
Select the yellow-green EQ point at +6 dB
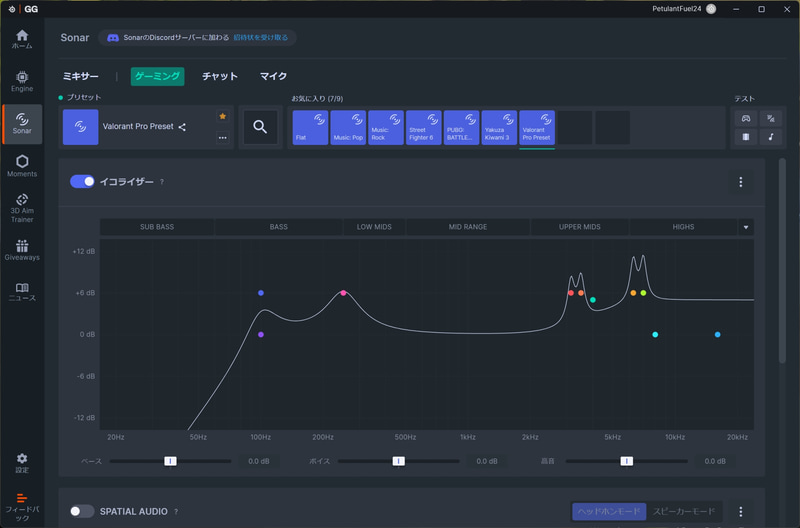pyautogui.click(x=643, y=293)
